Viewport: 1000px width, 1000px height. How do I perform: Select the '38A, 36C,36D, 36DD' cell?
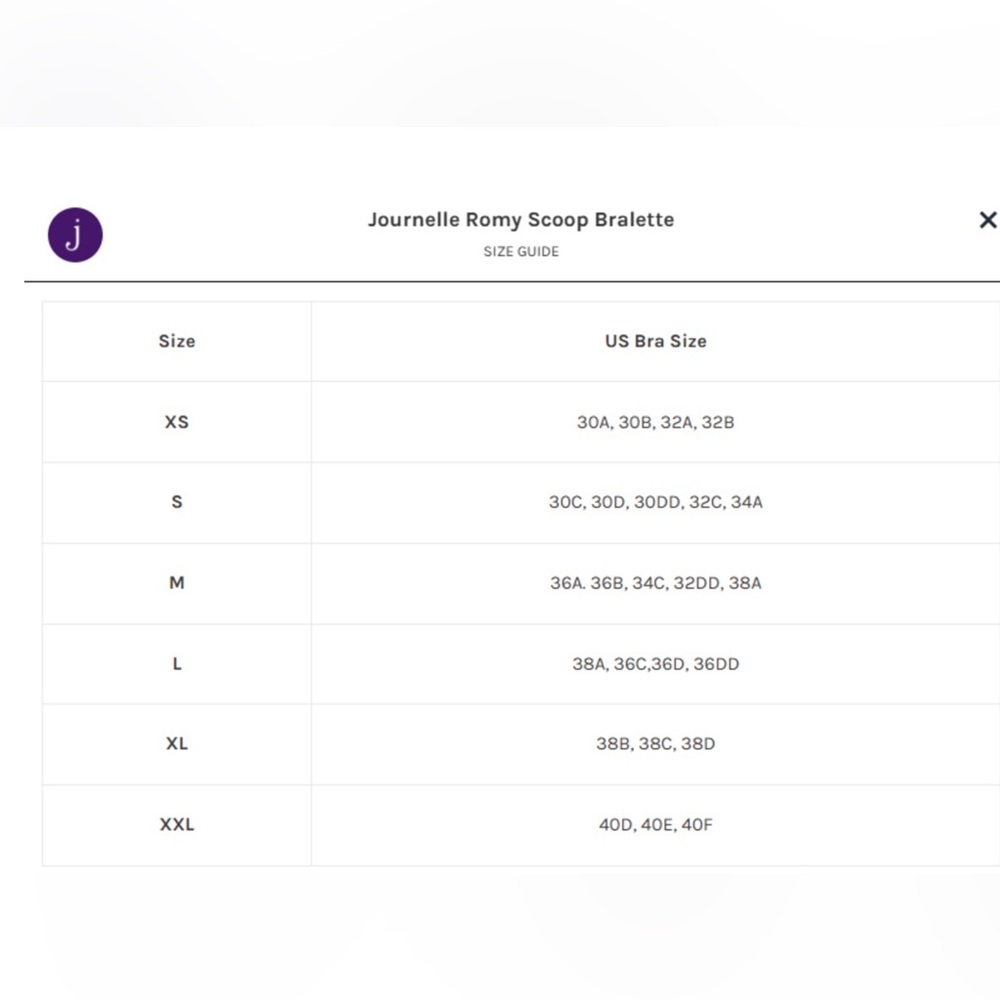pyautogui.click(x=656, y=664)
